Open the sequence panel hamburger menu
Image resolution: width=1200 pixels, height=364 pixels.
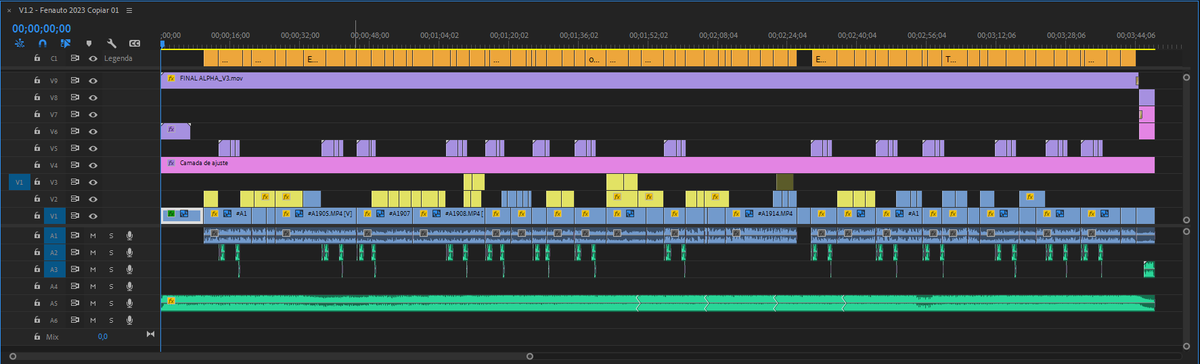(x=129, y=10)
